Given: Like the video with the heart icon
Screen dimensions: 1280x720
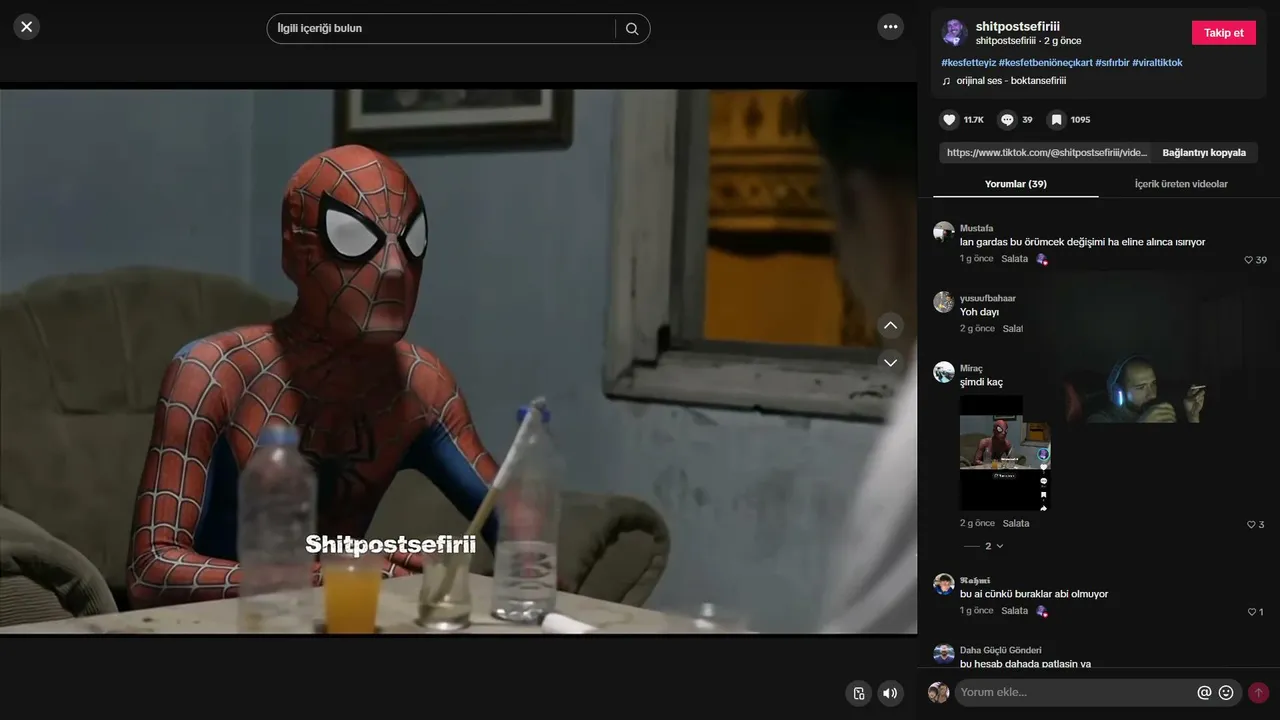Looking at the screenshot, I should click(949, 120).
